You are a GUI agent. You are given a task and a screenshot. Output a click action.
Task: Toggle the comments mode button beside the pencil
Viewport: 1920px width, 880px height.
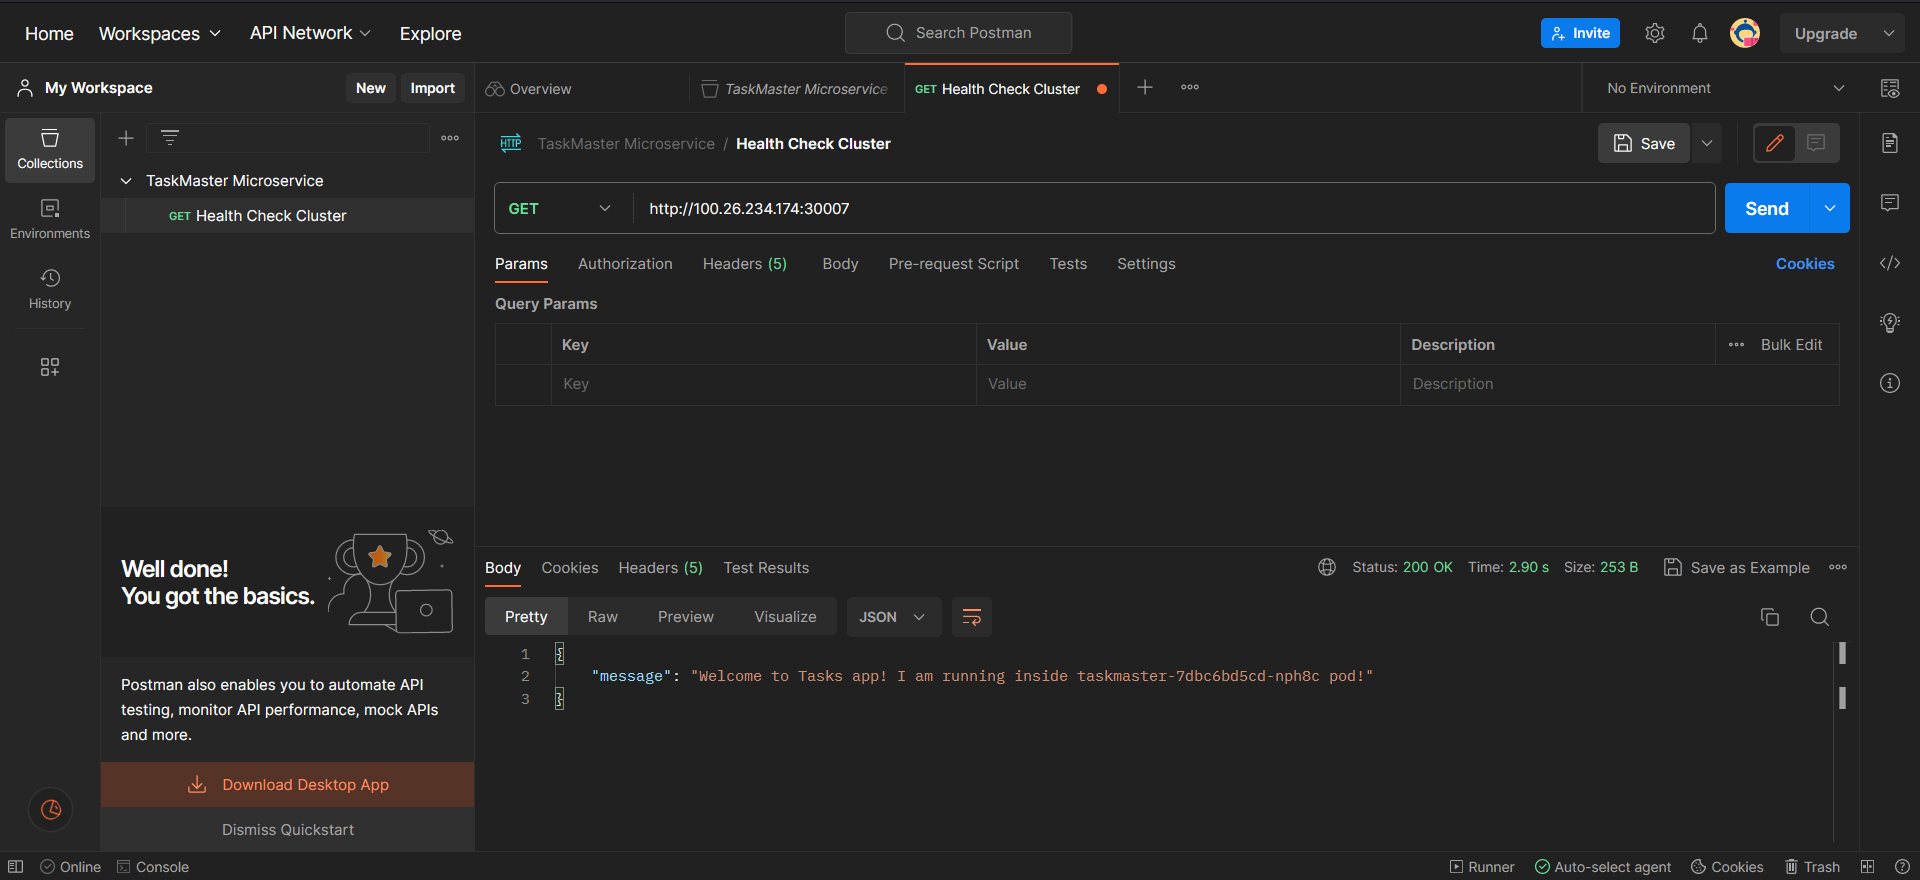click(x=1816, y=143)
